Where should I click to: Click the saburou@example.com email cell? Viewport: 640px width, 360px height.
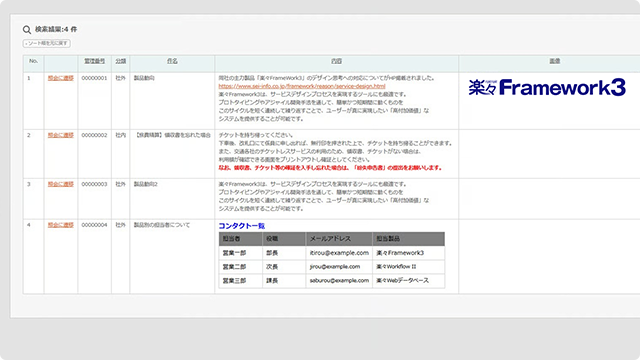339,281
